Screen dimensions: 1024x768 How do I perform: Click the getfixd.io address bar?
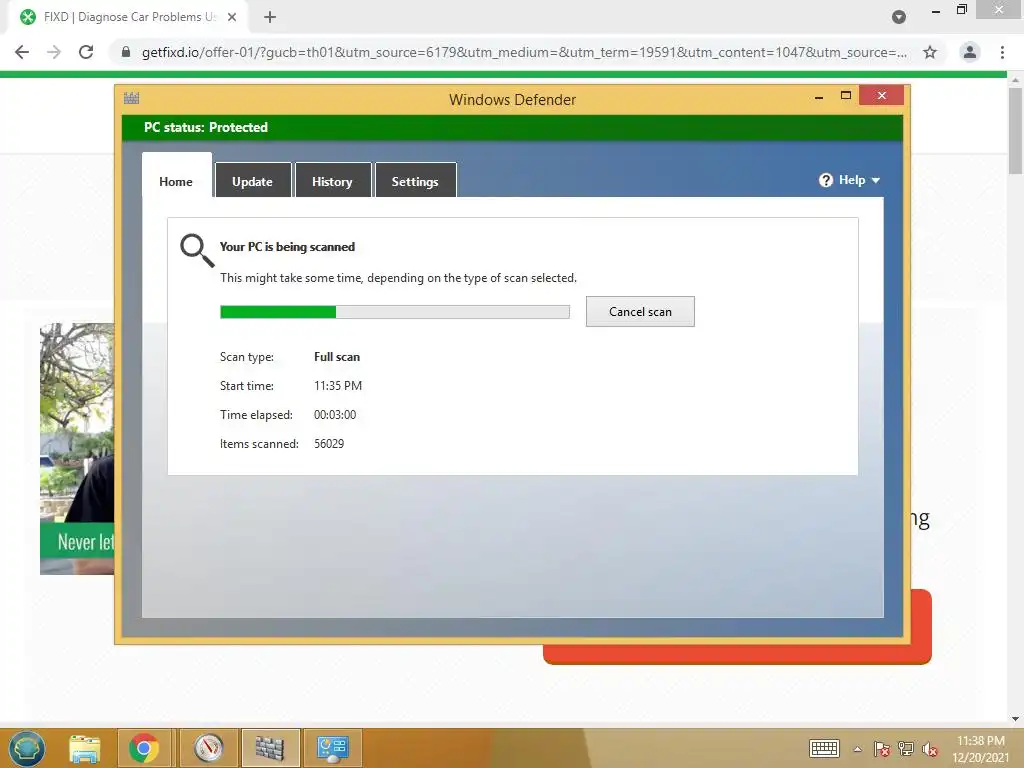524,52
